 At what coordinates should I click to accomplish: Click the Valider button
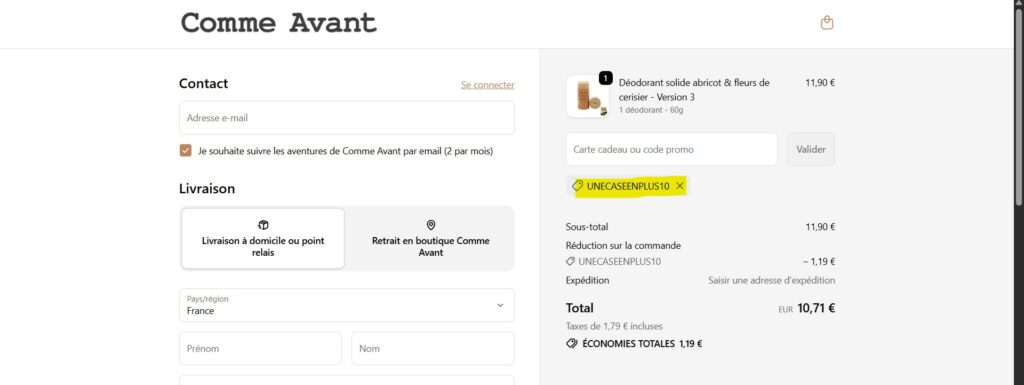click(811, 149)
